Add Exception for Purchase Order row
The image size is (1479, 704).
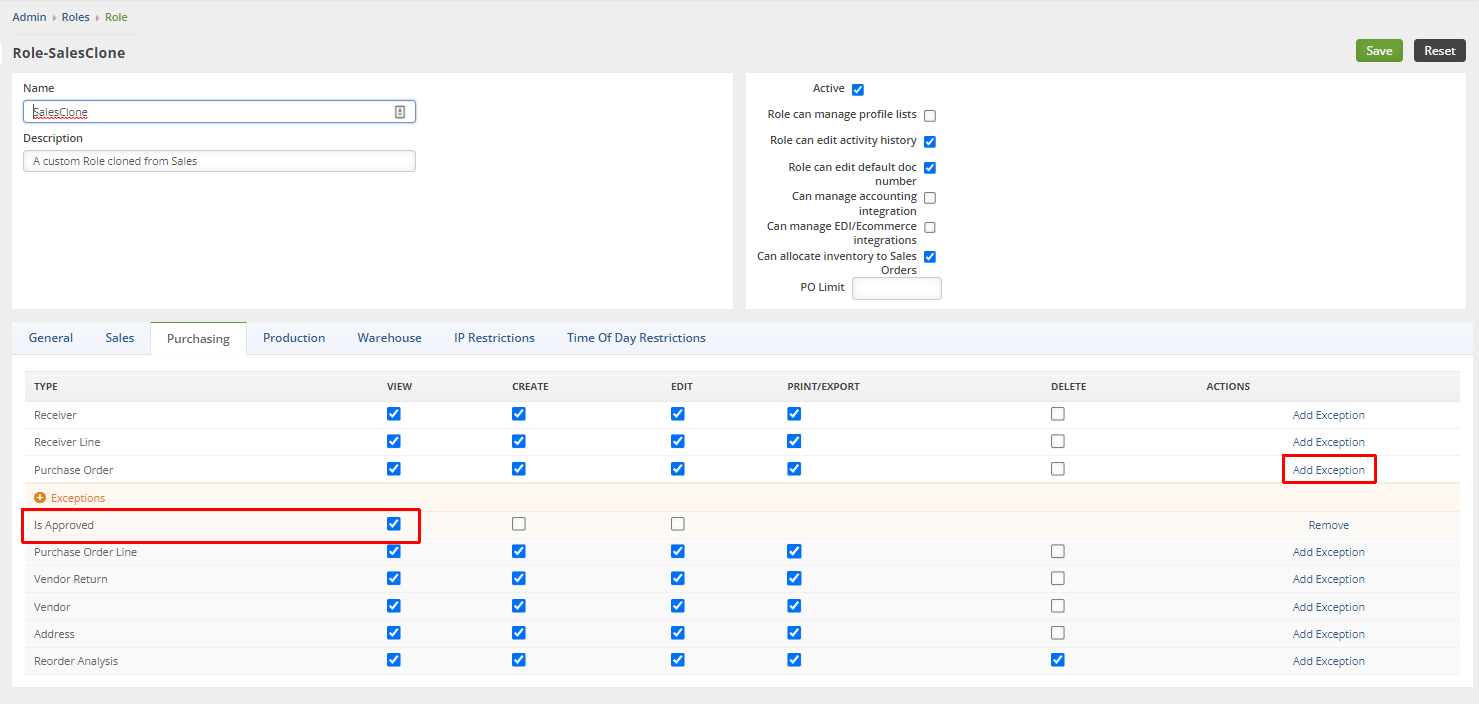(1328, 470)
